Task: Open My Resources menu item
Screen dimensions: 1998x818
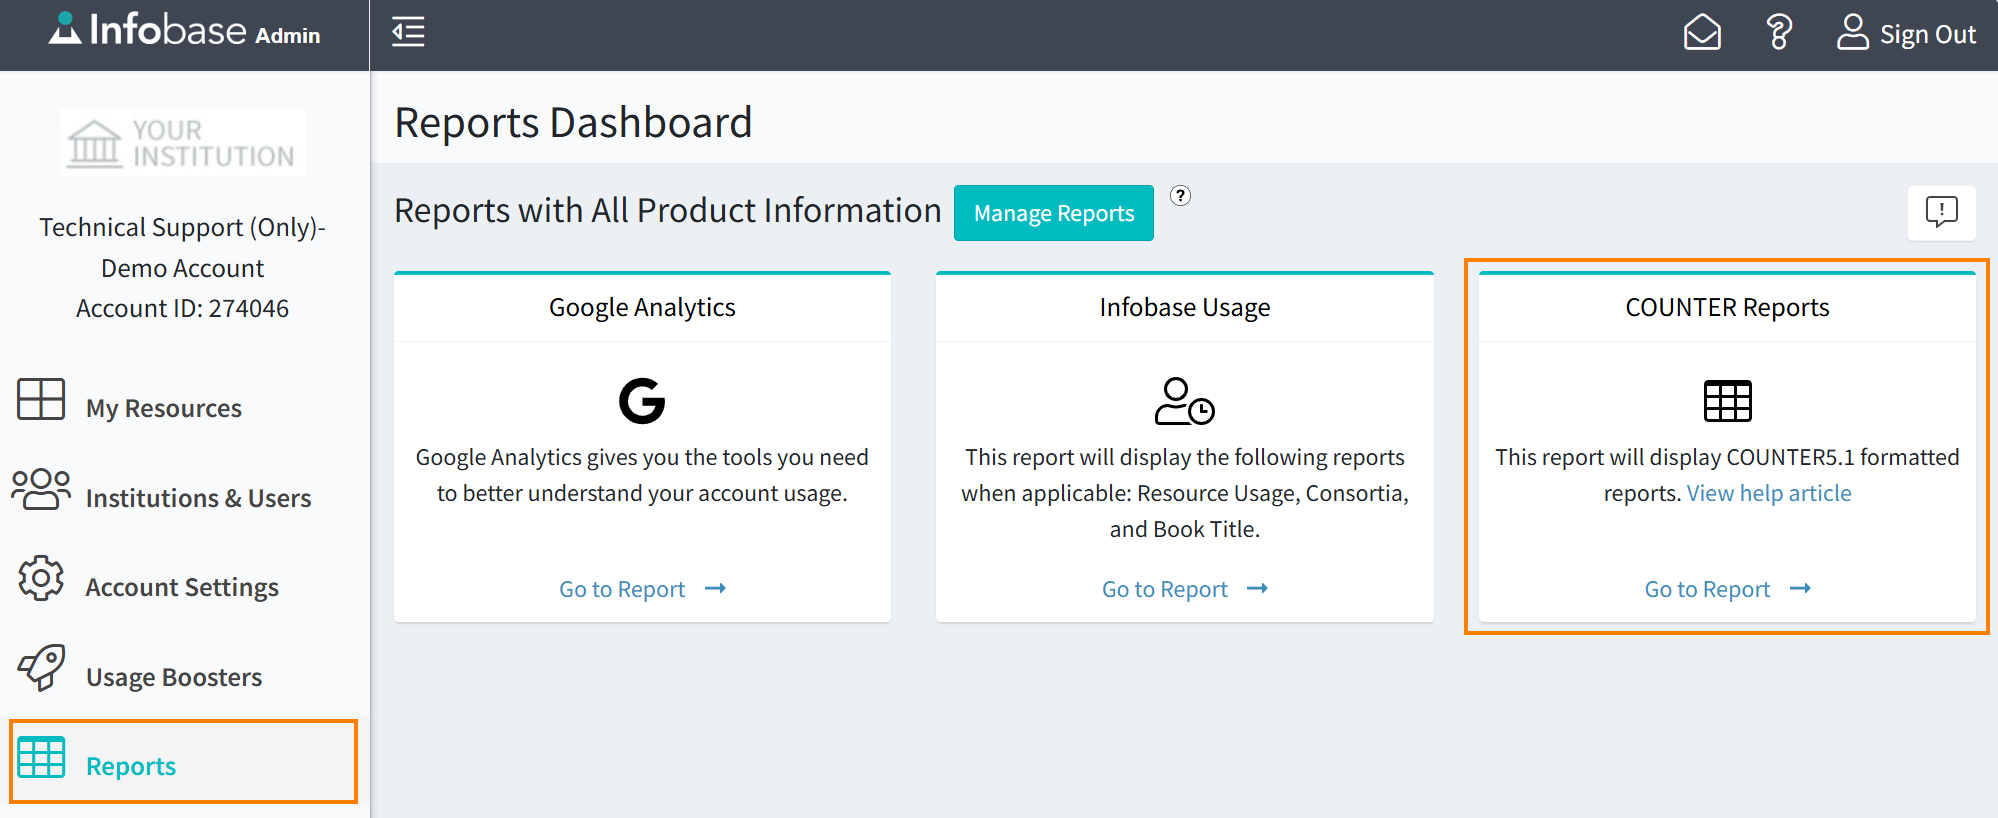Action: click(x=164, y=408)
